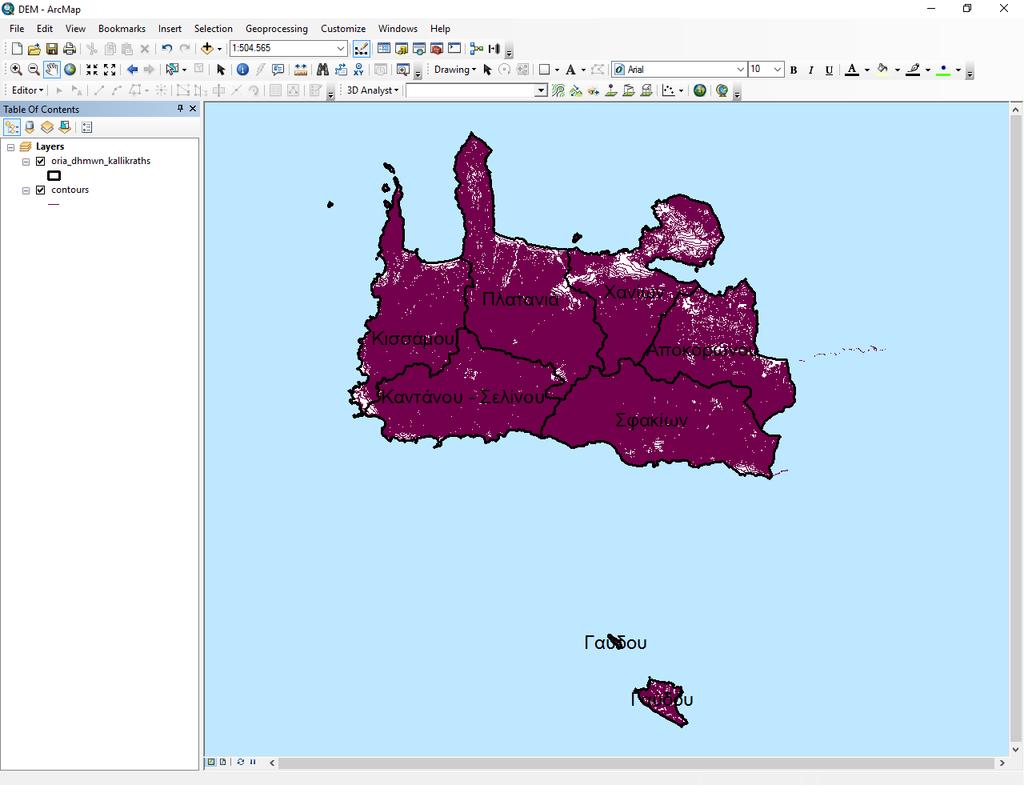Image resolution: width=1024 pixels, height=785 pixels.
Task: Open the 3D Analyst layer dropdown
Action: [x=541, y=90]
